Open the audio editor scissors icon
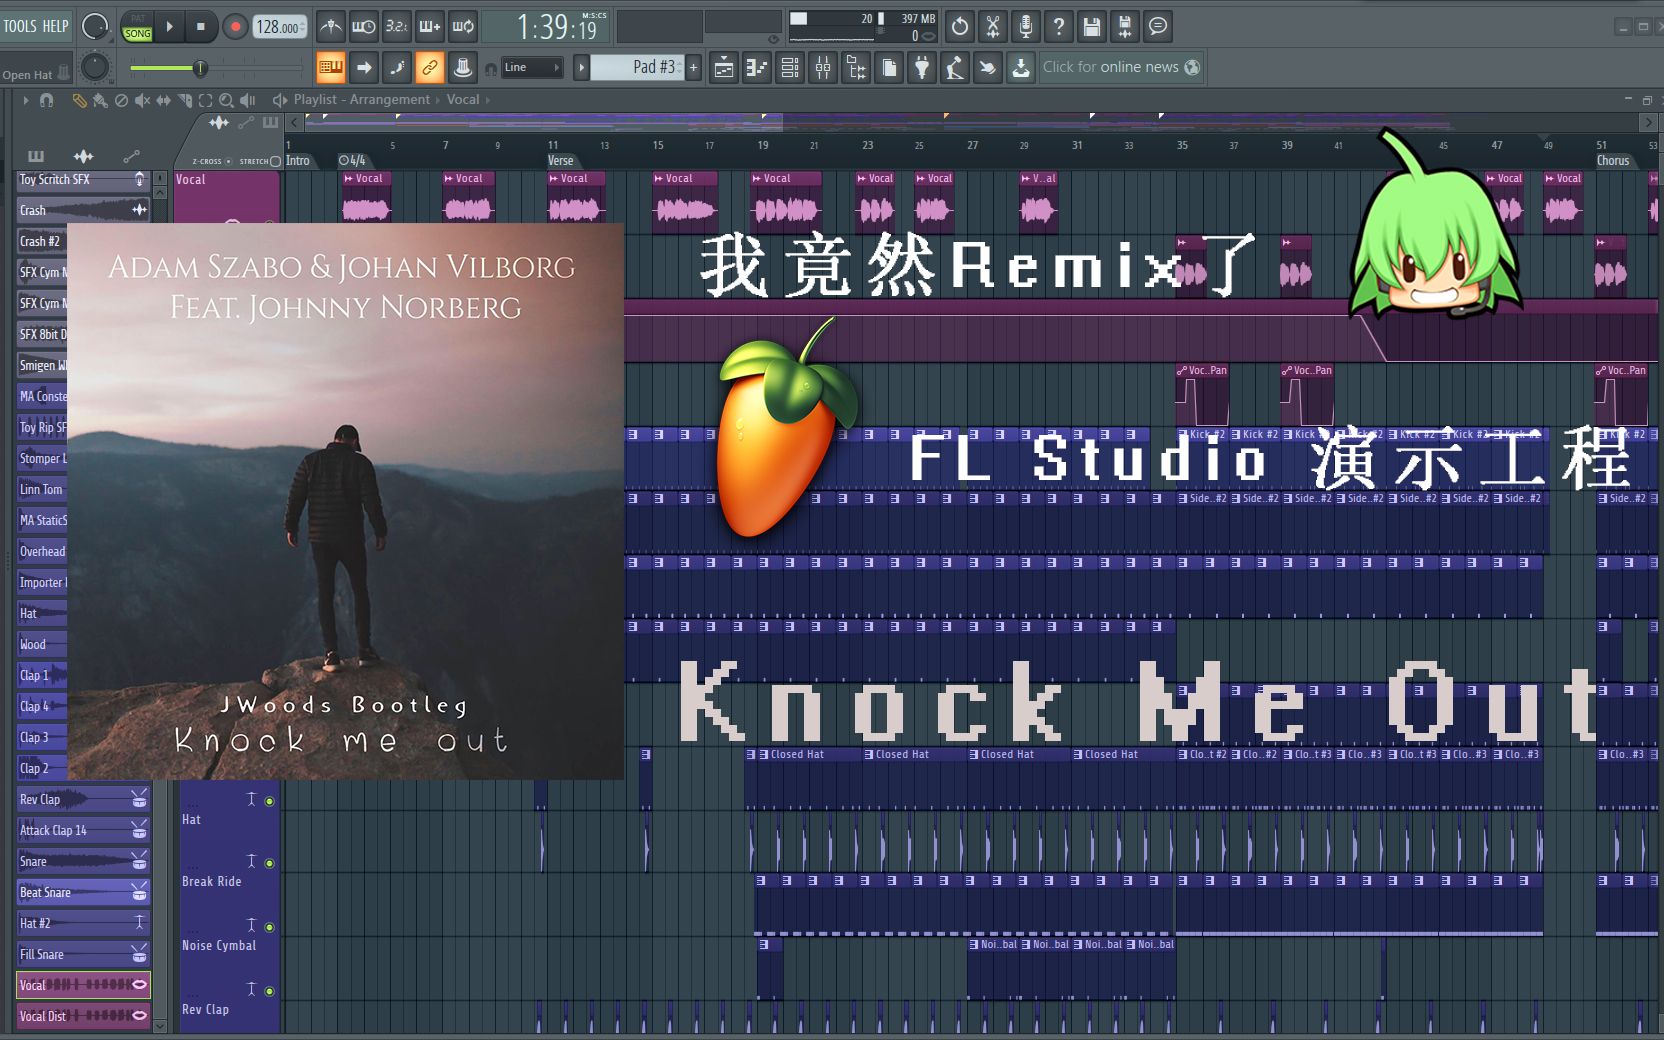Viewport: 1664px width, 1040px height. pos(993,27)
